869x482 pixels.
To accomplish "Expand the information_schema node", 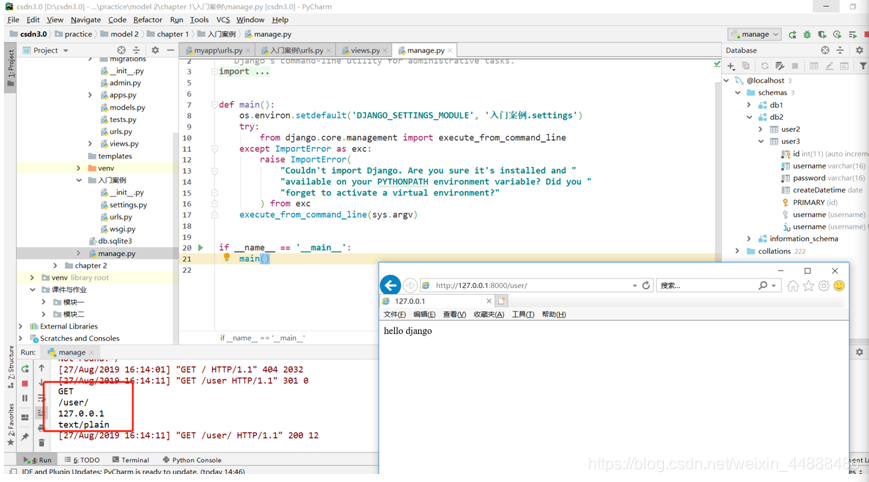I will point(749,239).
